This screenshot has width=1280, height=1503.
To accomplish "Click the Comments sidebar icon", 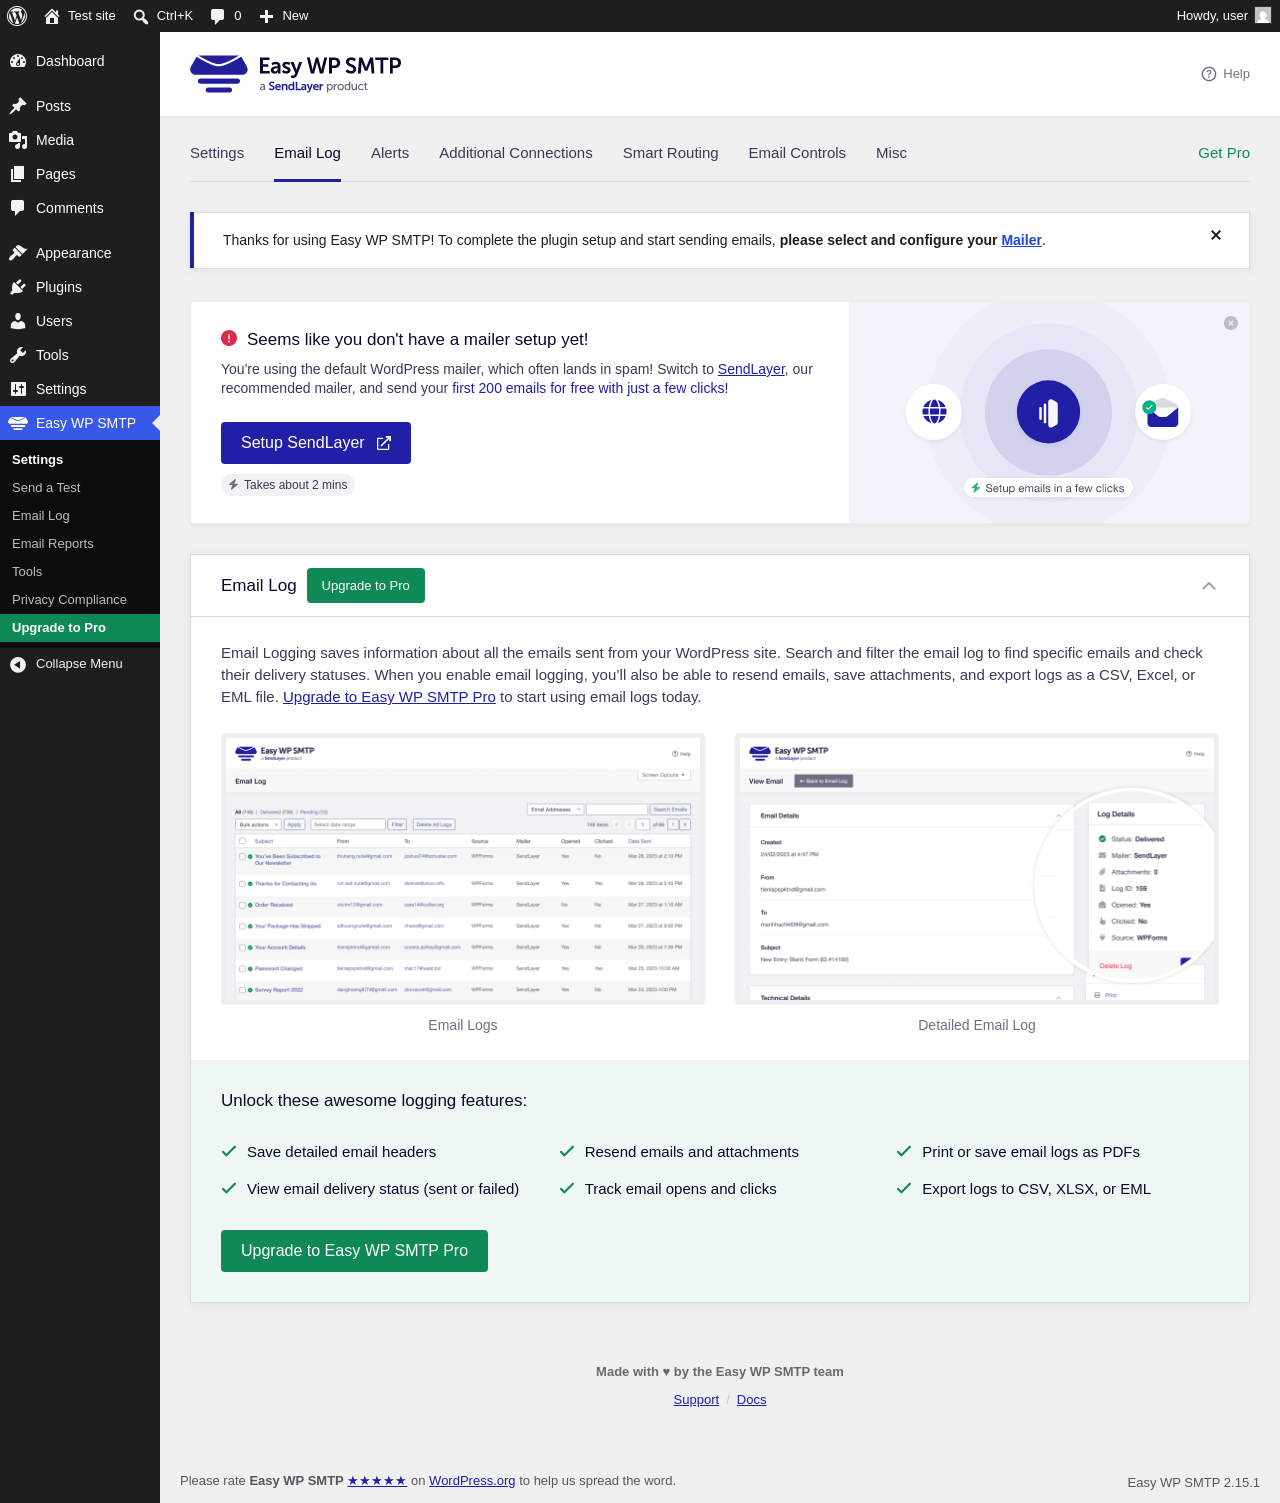I will pyautogui.click(x=18, y=208).
